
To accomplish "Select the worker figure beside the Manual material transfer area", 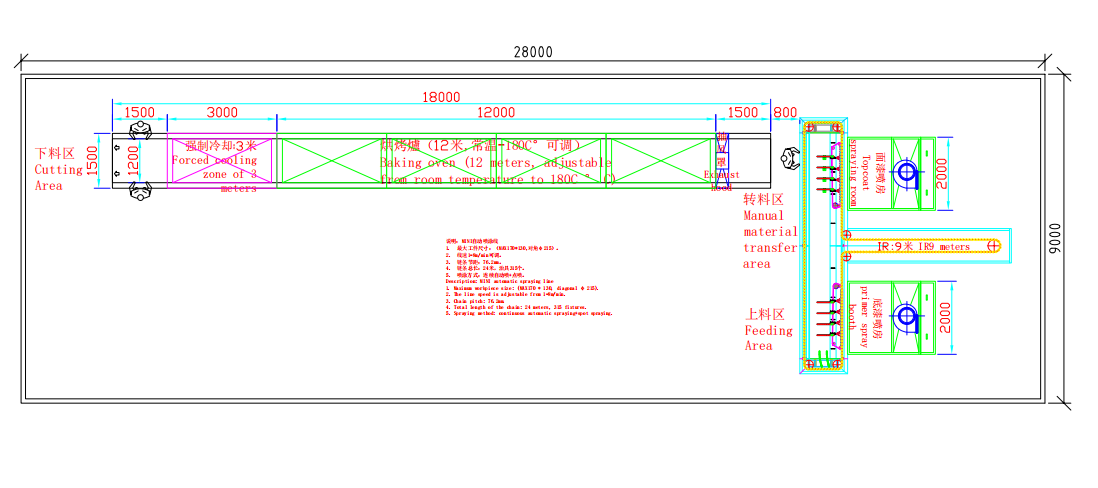I will 791,159.
